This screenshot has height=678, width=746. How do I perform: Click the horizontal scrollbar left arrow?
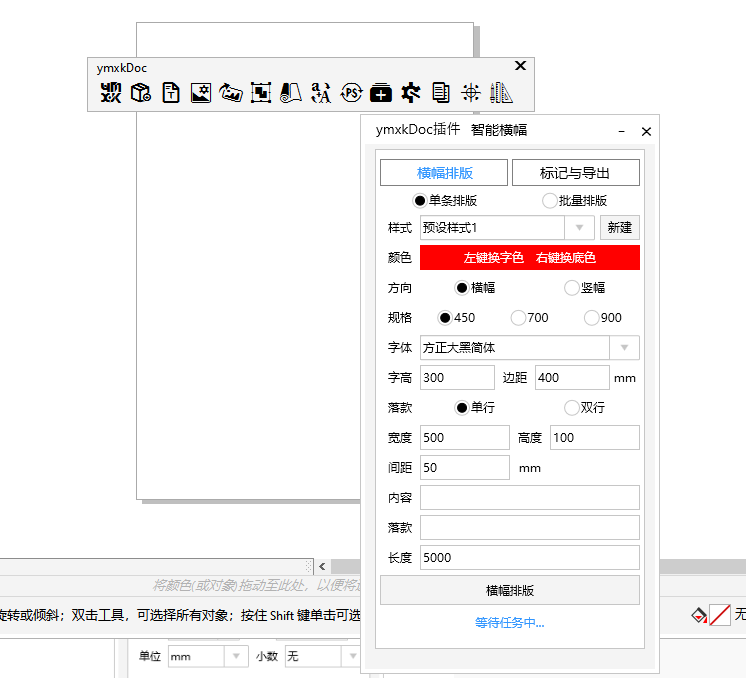pos(322,566)
